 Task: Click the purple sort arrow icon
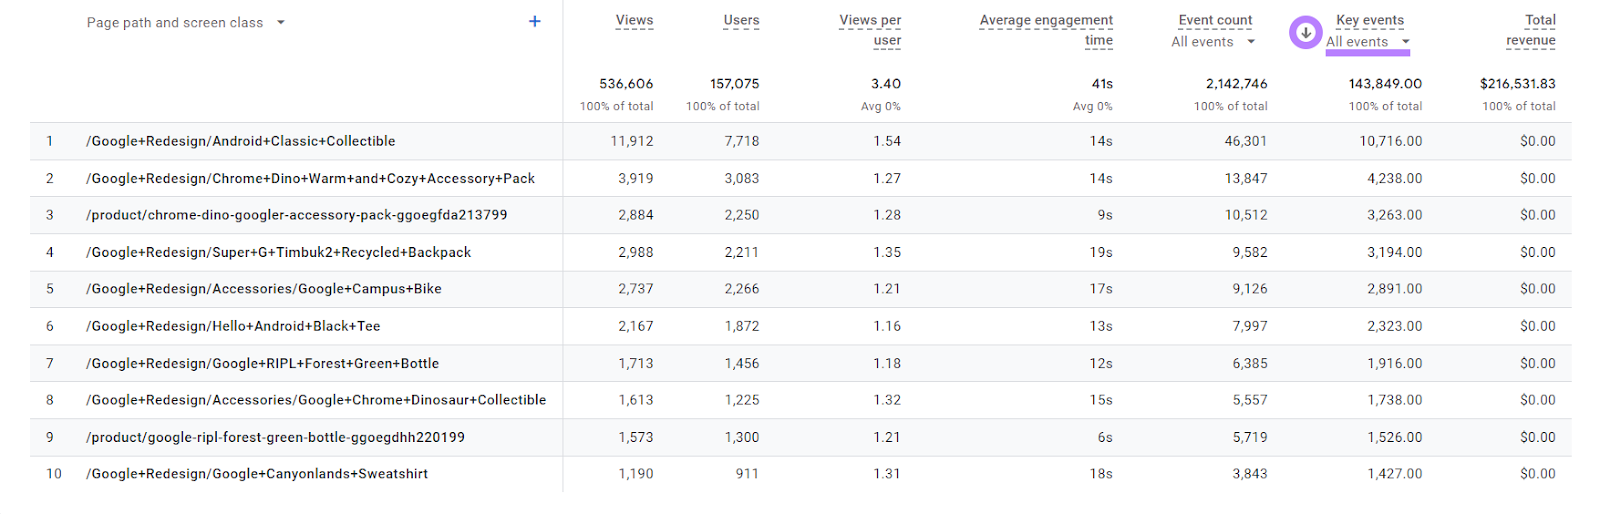point(1305,32)
